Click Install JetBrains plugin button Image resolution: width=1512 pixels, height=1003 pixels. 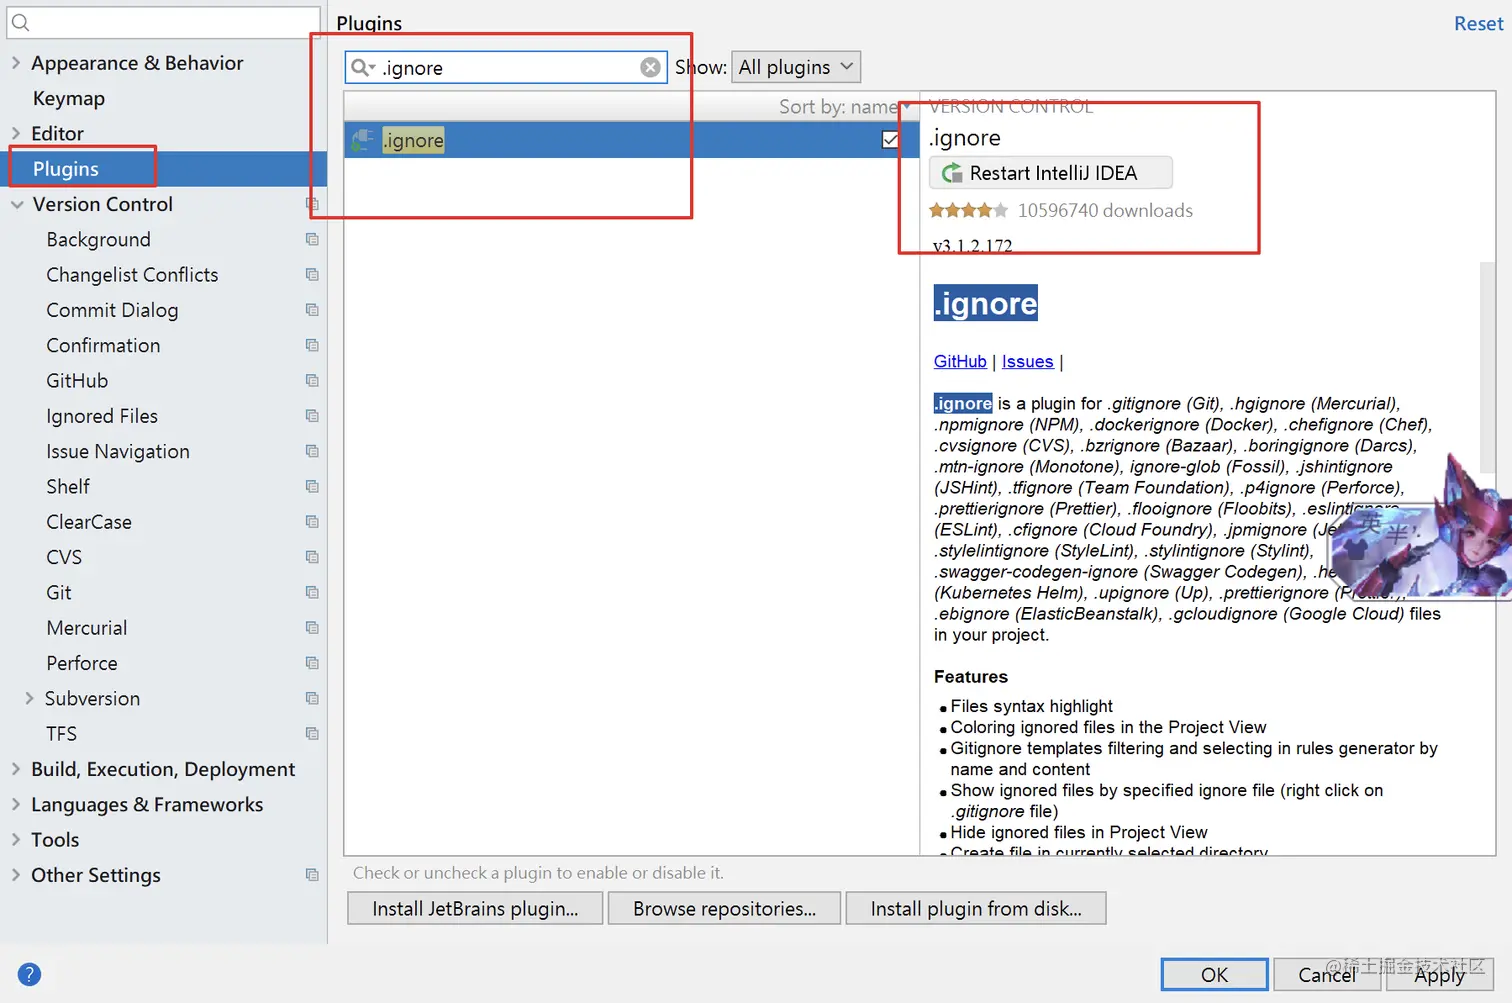475,908
